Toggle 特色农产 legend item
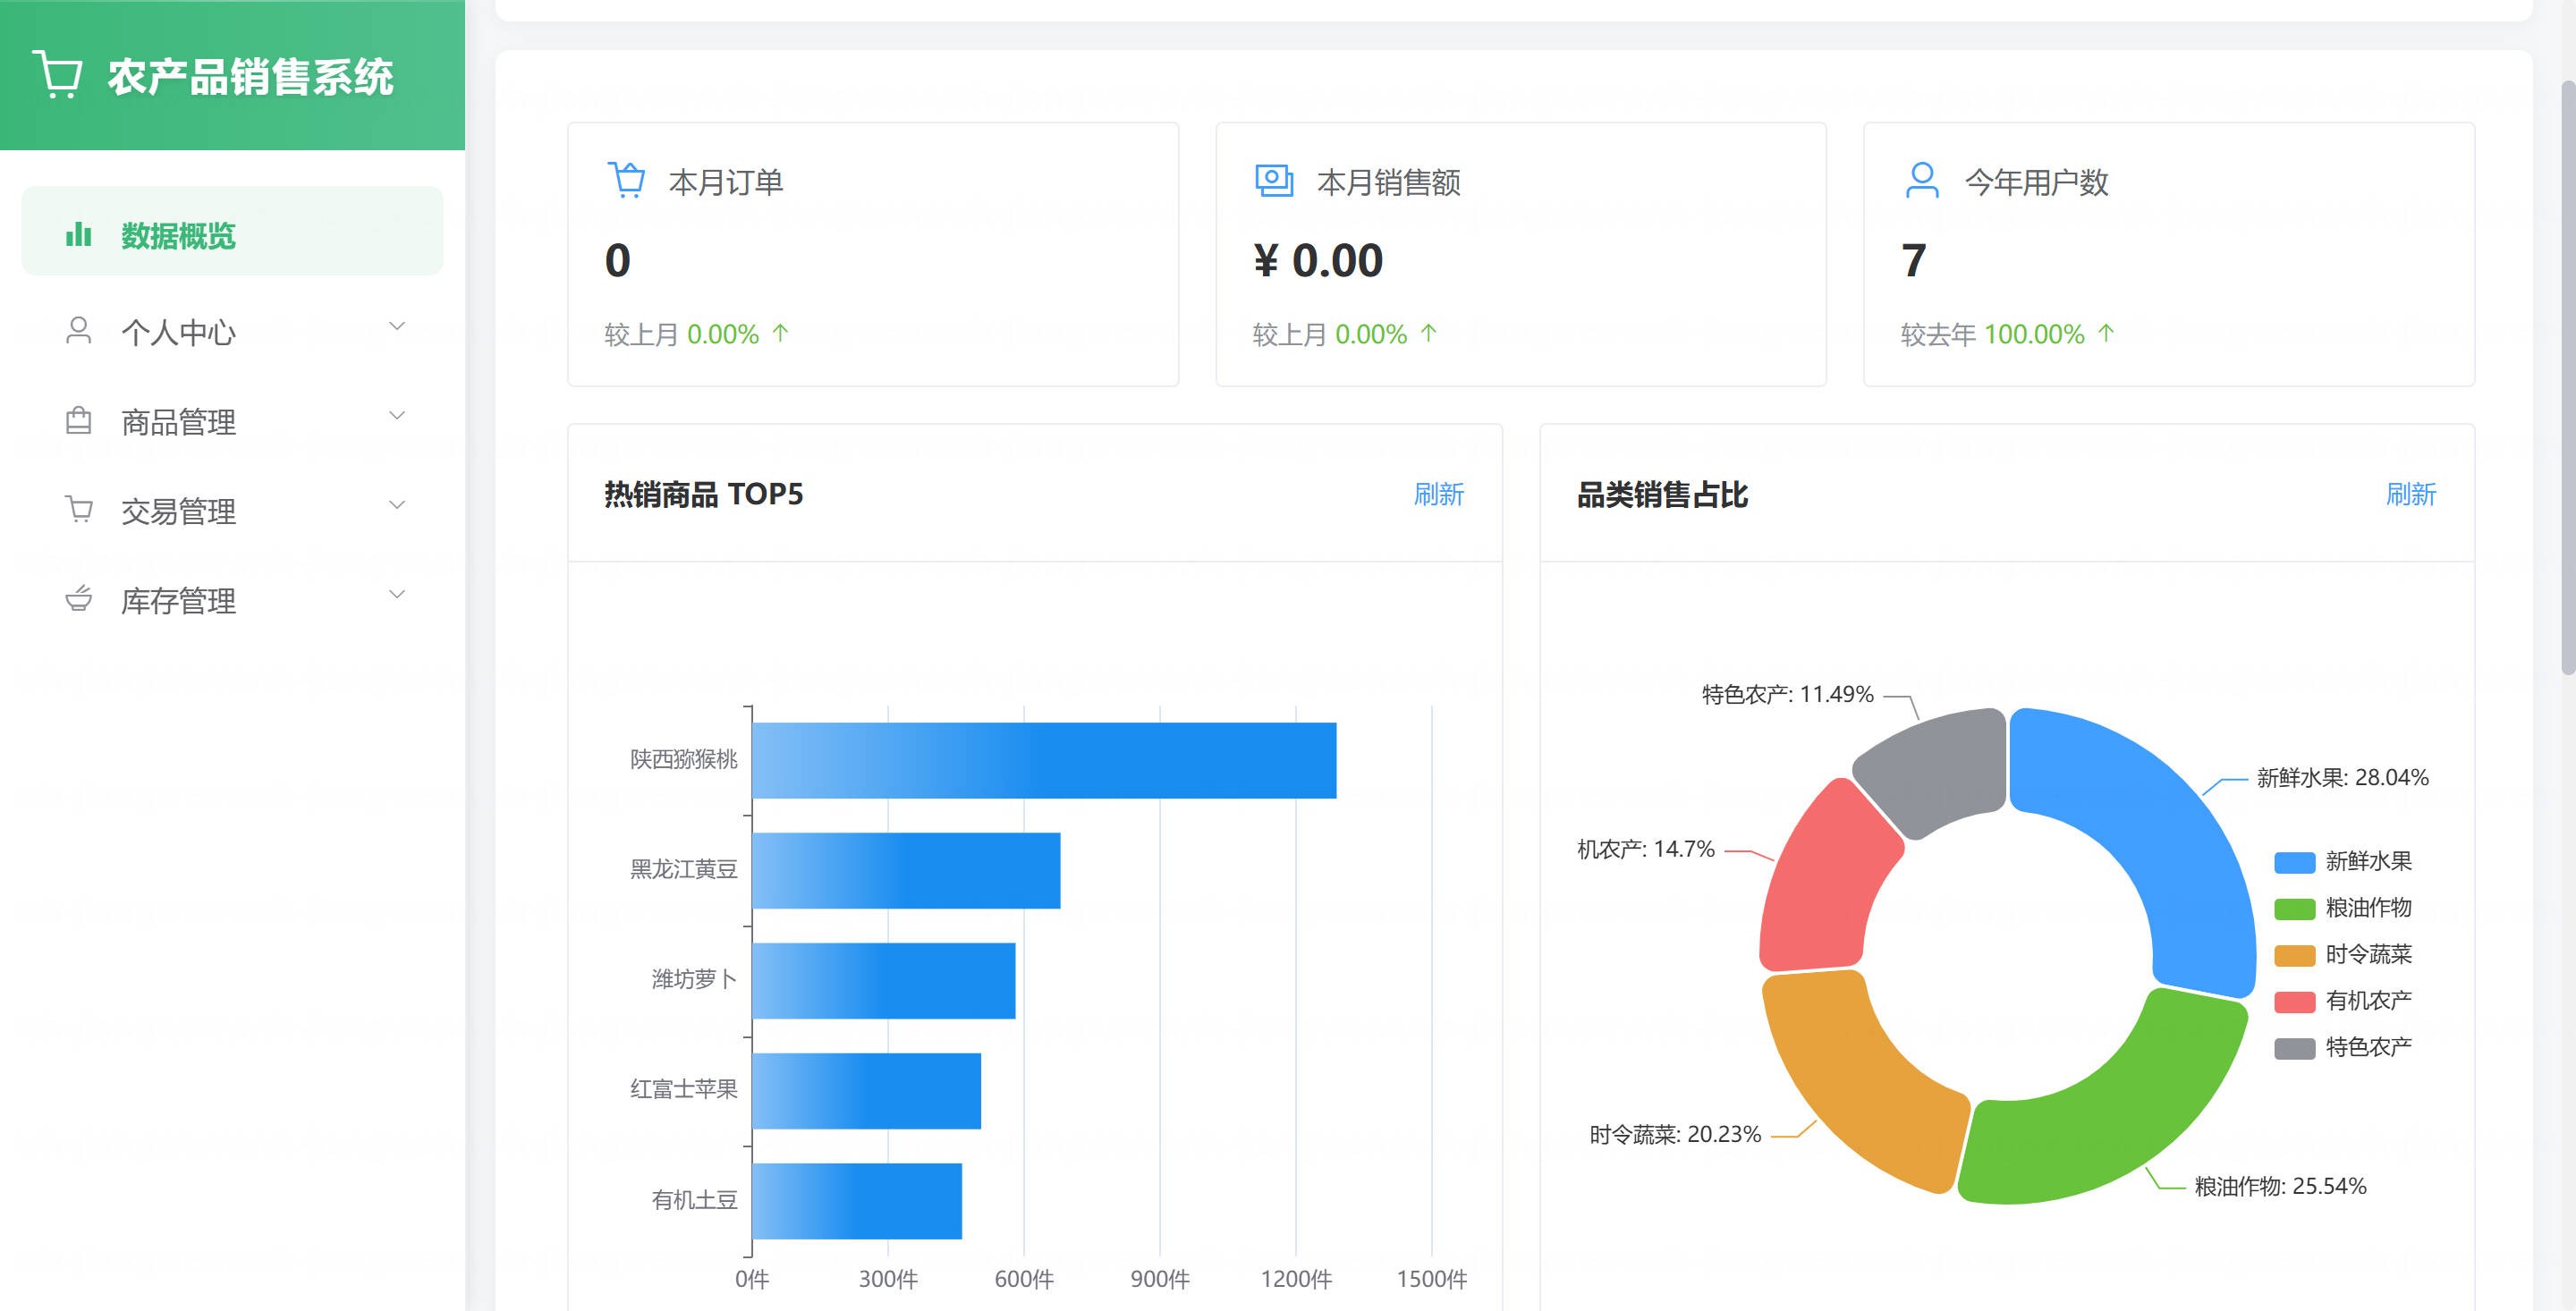This screenshot has height=1311, width=2576. pyautogui.click(x=2343, y=1047)
